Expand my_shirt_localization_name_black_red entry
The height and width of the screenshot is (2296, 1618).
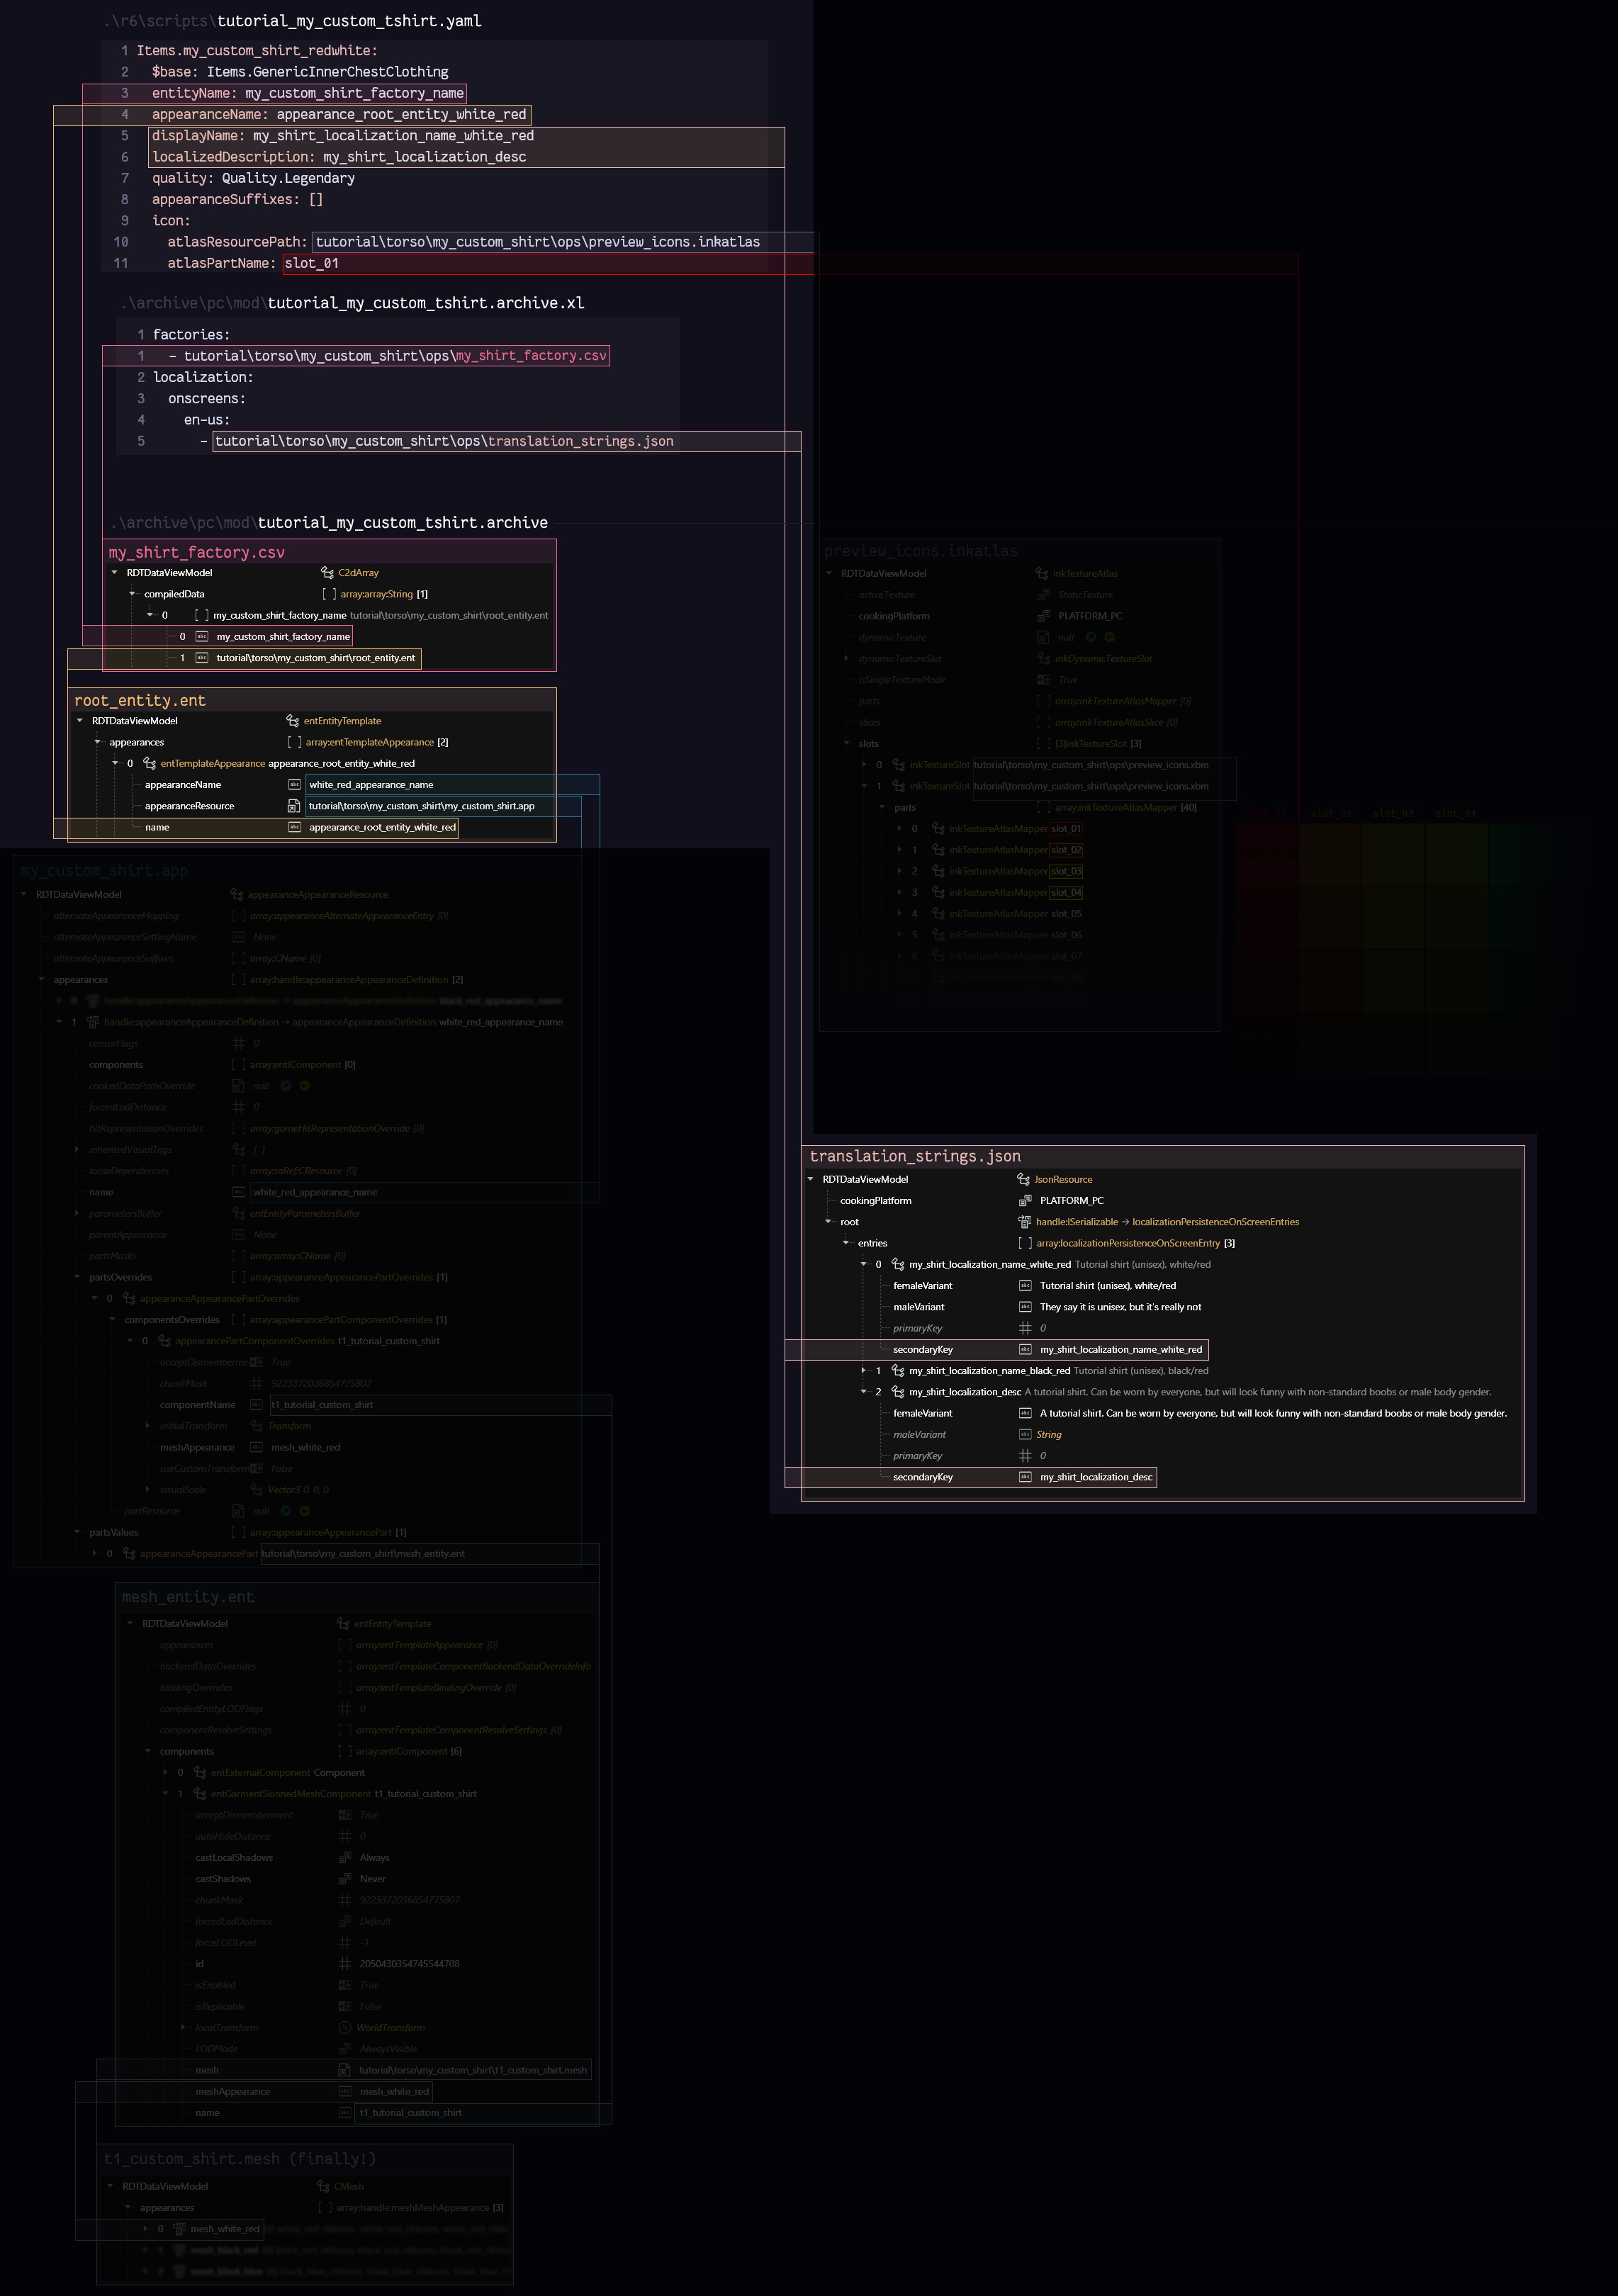pyautogui.click(x=864, y=1371)
